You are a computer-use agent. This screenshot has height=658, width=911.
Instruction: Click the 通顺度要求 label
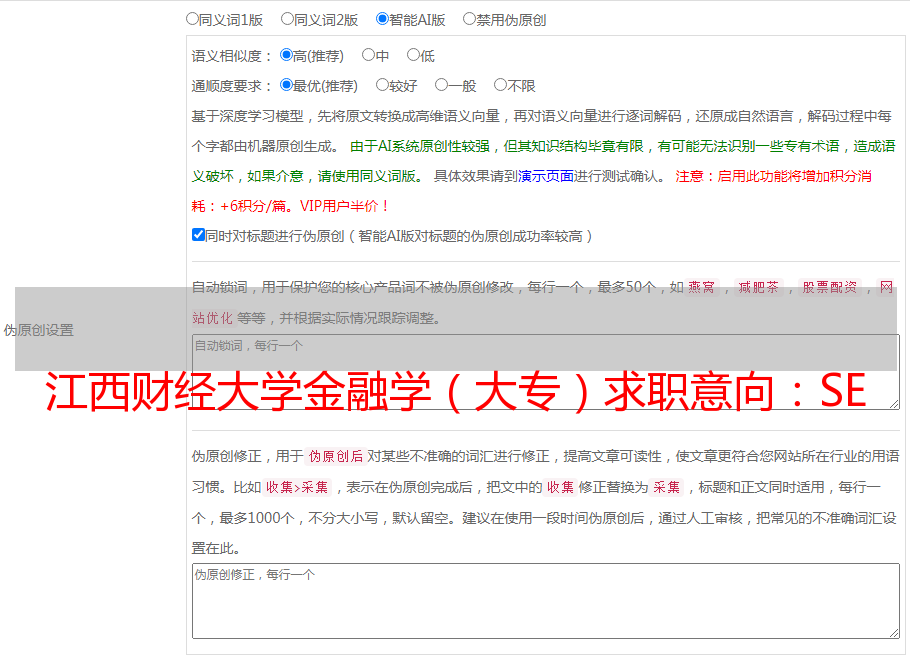231,86
